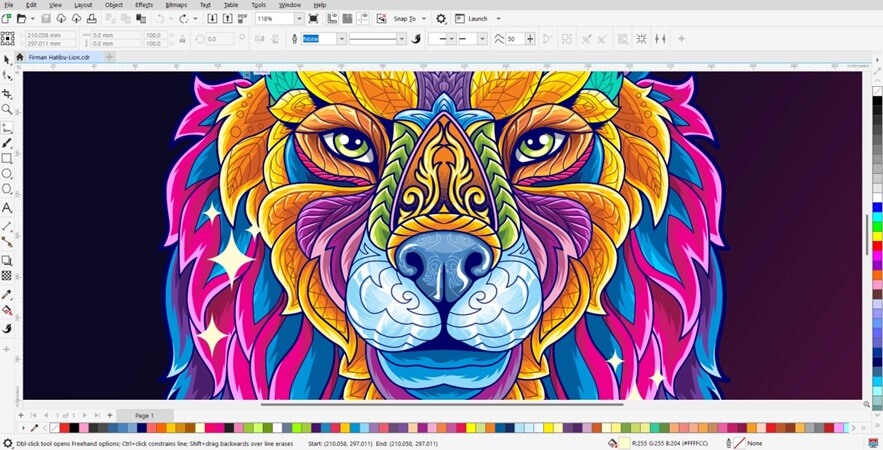The width and height of the screenshot is (883, 450).
Task: Select the Page 1 tab
Action: 144,416
